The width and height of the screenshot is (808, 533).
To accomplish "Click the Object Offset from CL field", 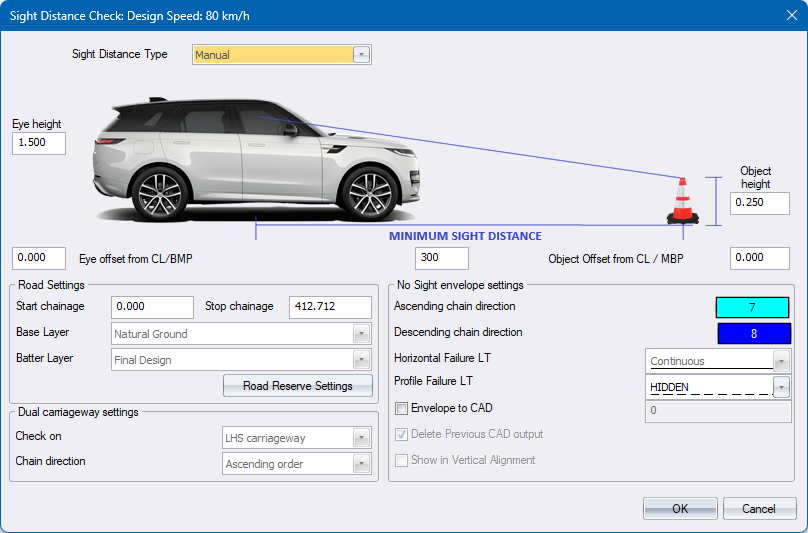I will click(759, 259).
